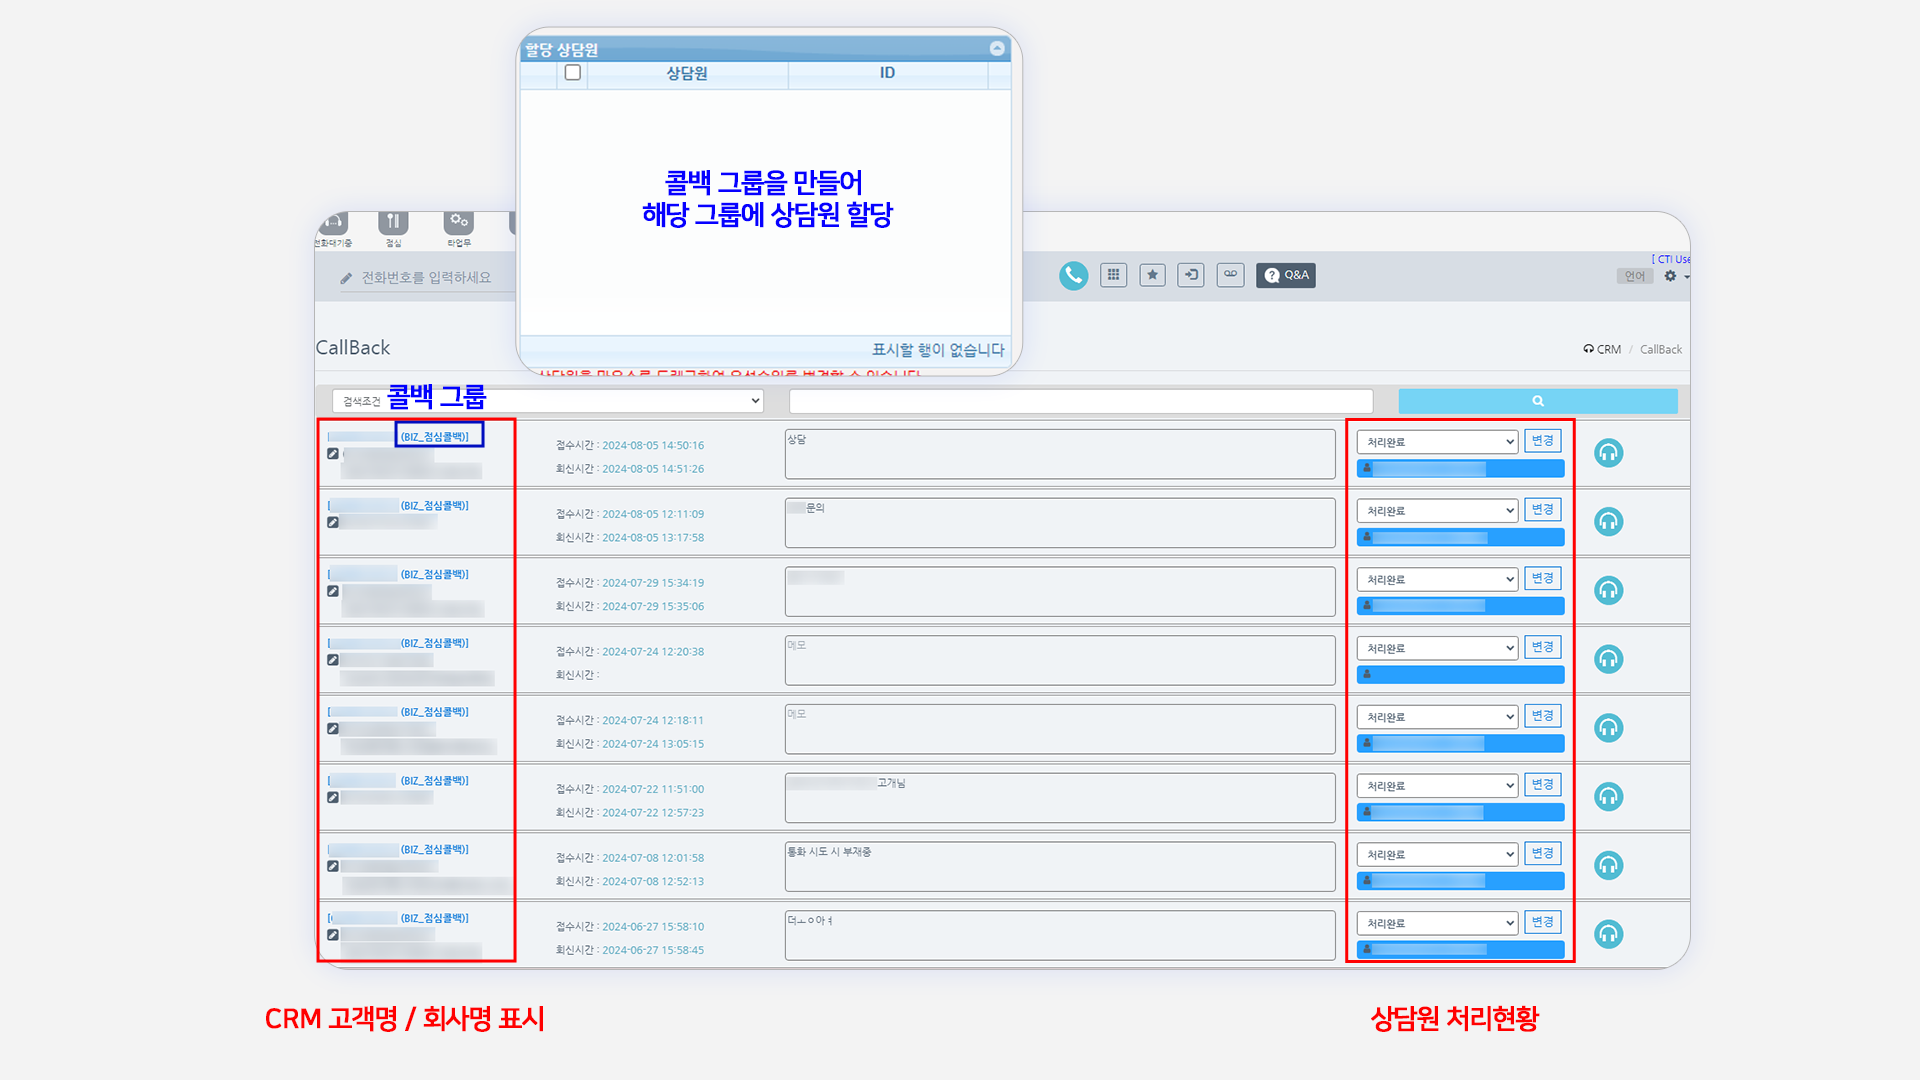Click edit pencil icon in second callback row
The height and width of the screenshot is (1080, 1920).
pyautogui.click(x=333, y=522)
